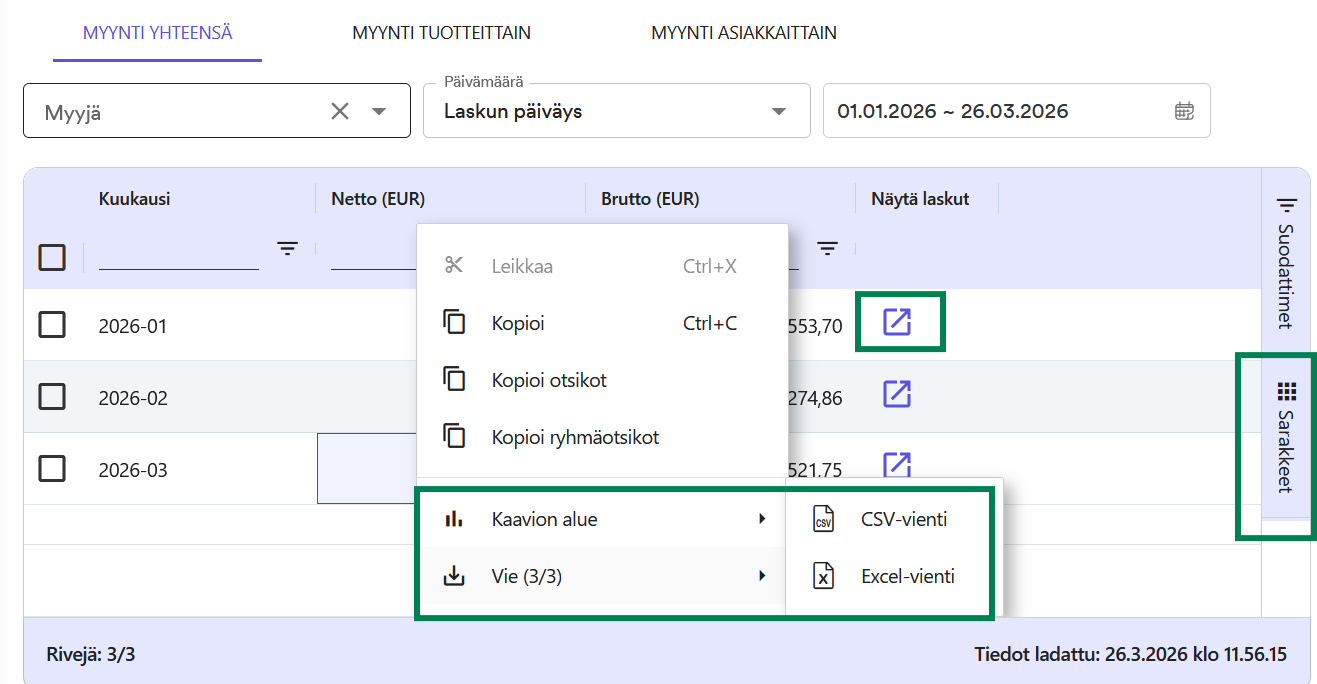1317x684 pixels.
Task: Click the Excel document icon in submenu
Action: pyautogui.click(x=824, y=576)
